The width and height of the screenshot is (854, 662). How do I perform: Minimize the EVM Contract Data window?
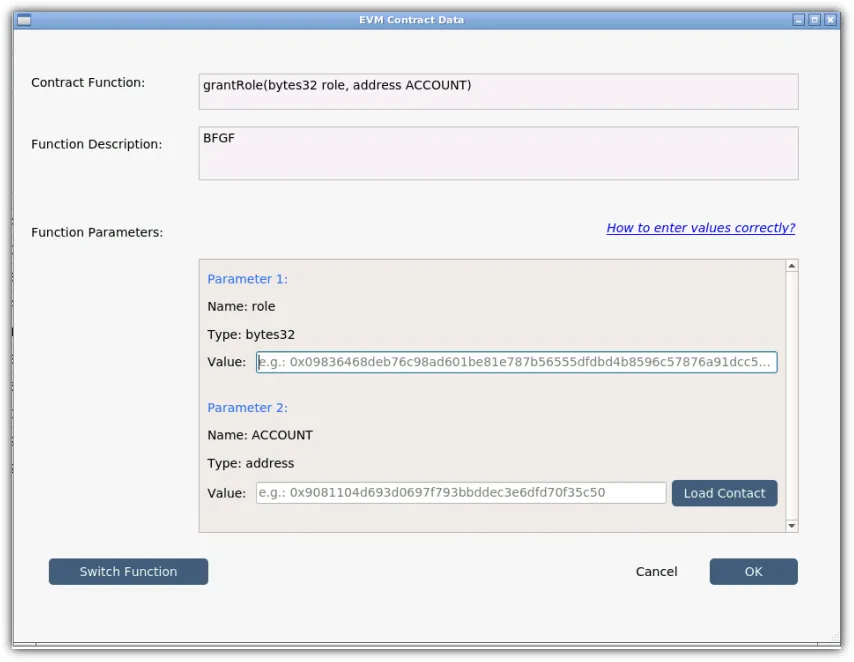click(x=798, y=20)
